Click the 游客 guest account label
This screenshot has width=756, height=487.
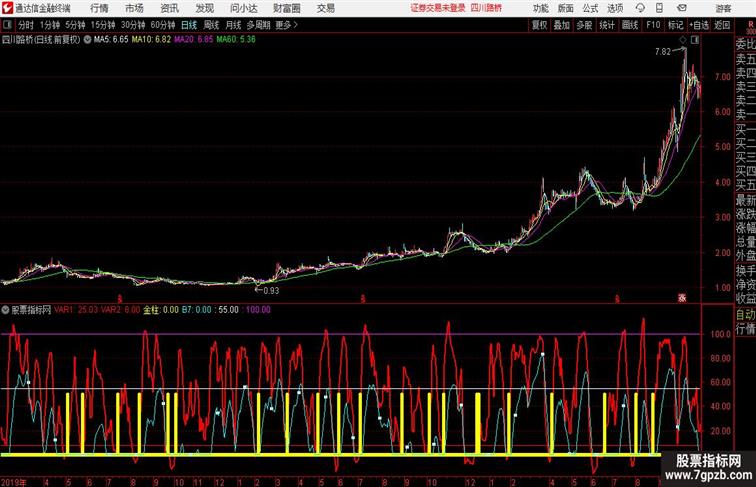(x=723, y=8)
